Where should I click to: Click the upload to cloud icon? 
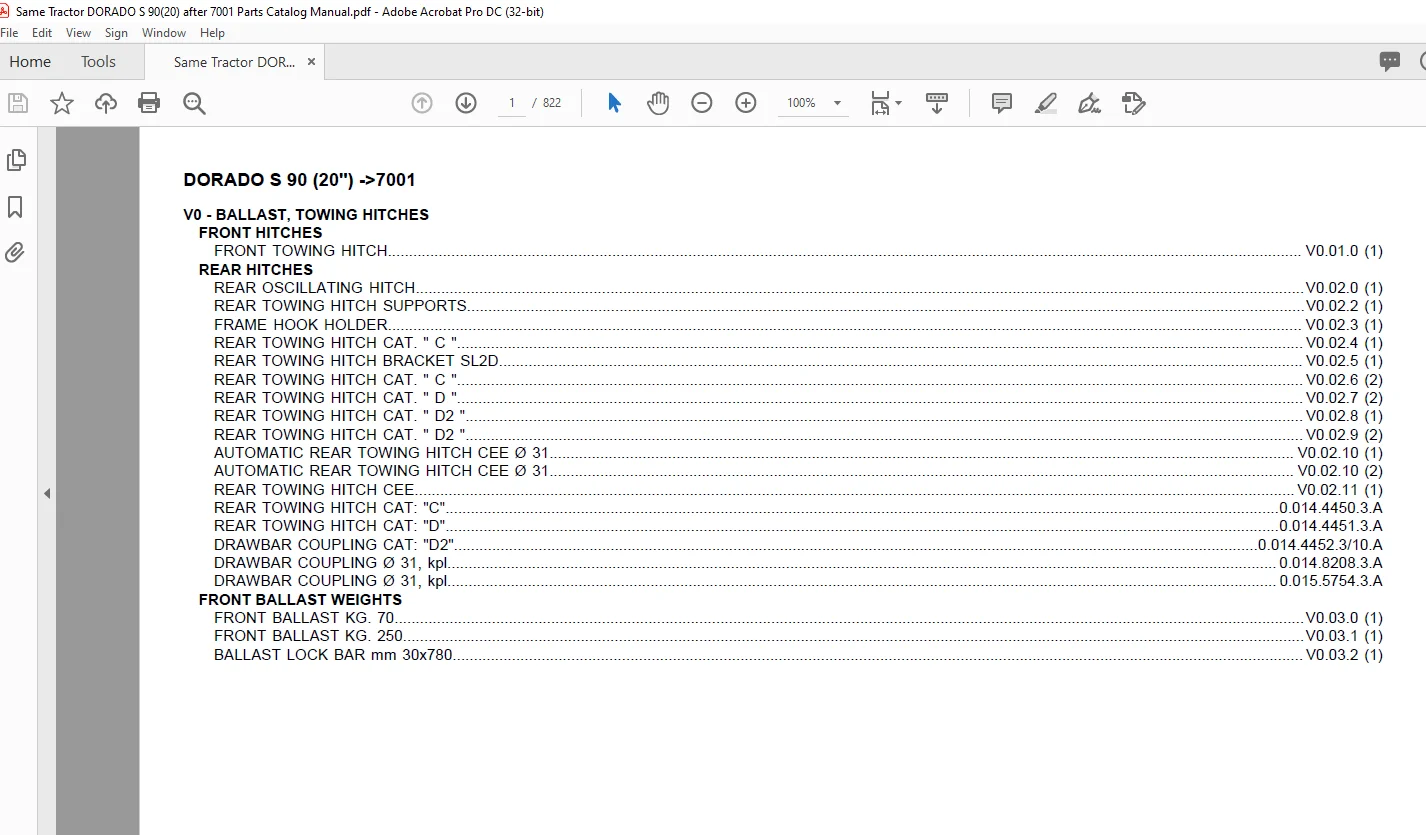point(106,103)
